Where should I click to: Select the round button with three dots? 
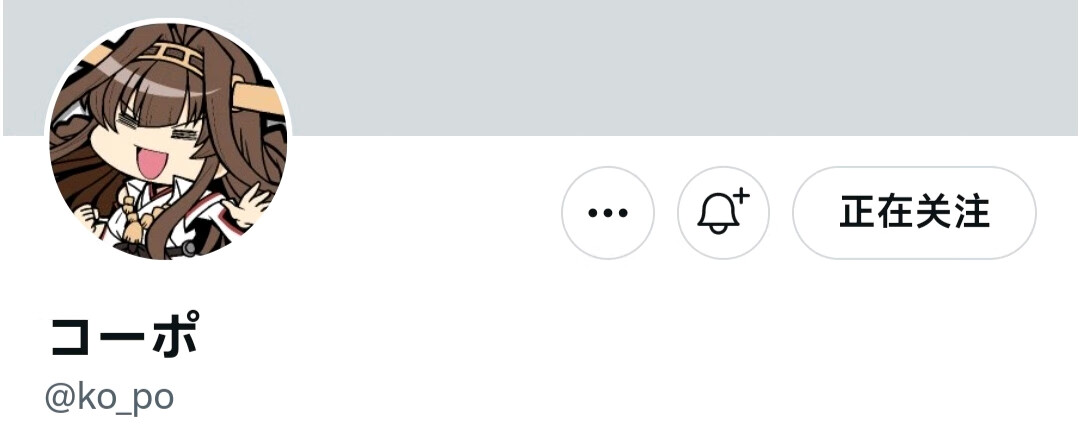(x=608, y=213)
